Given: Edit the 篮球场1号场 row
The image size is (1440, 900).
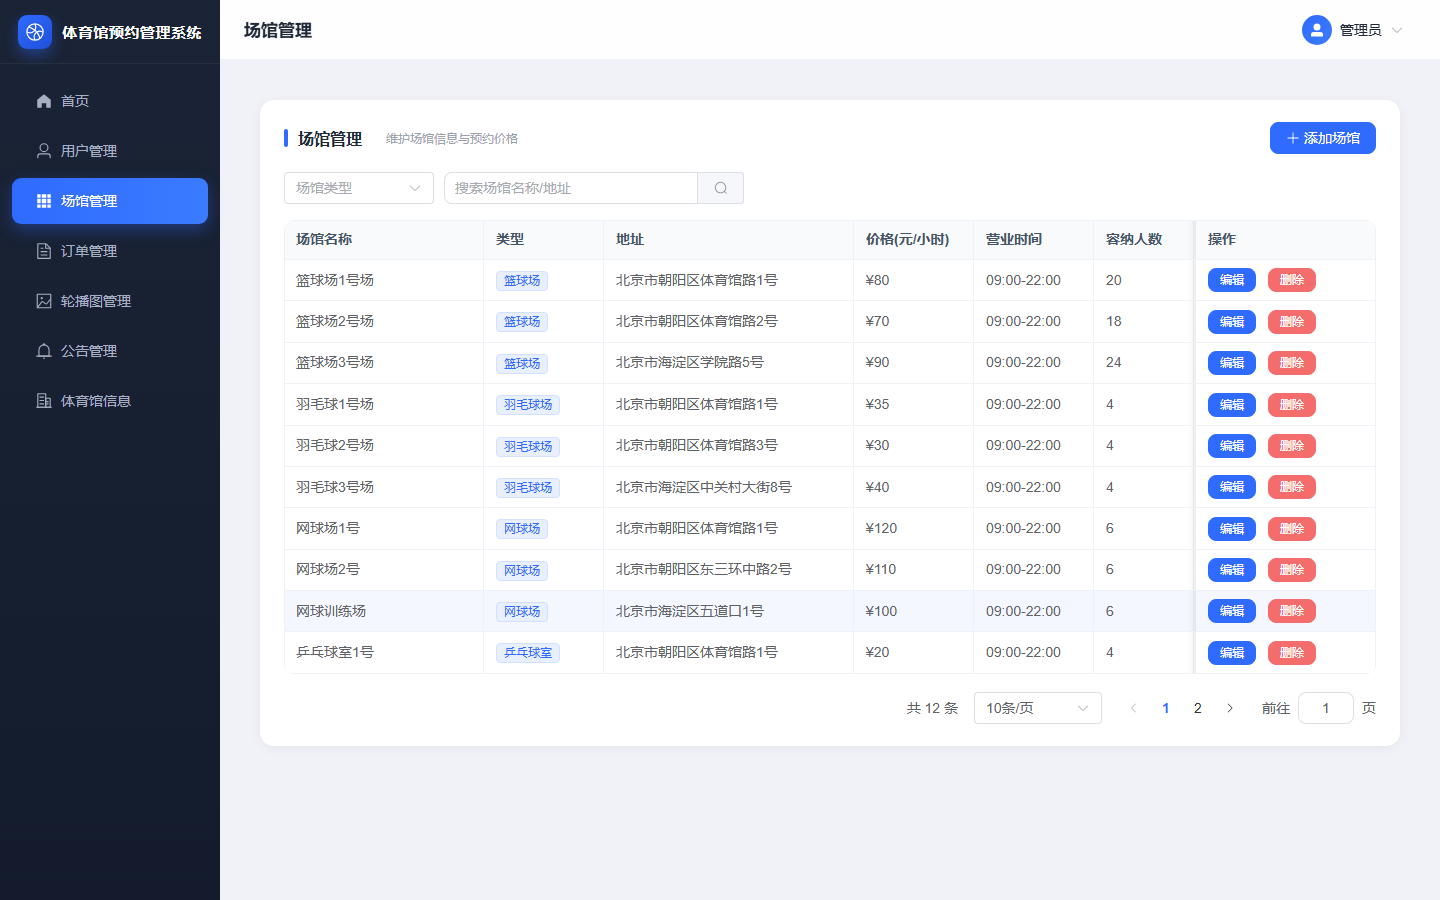Looking at the screenshot, I should coord(1232,280).
